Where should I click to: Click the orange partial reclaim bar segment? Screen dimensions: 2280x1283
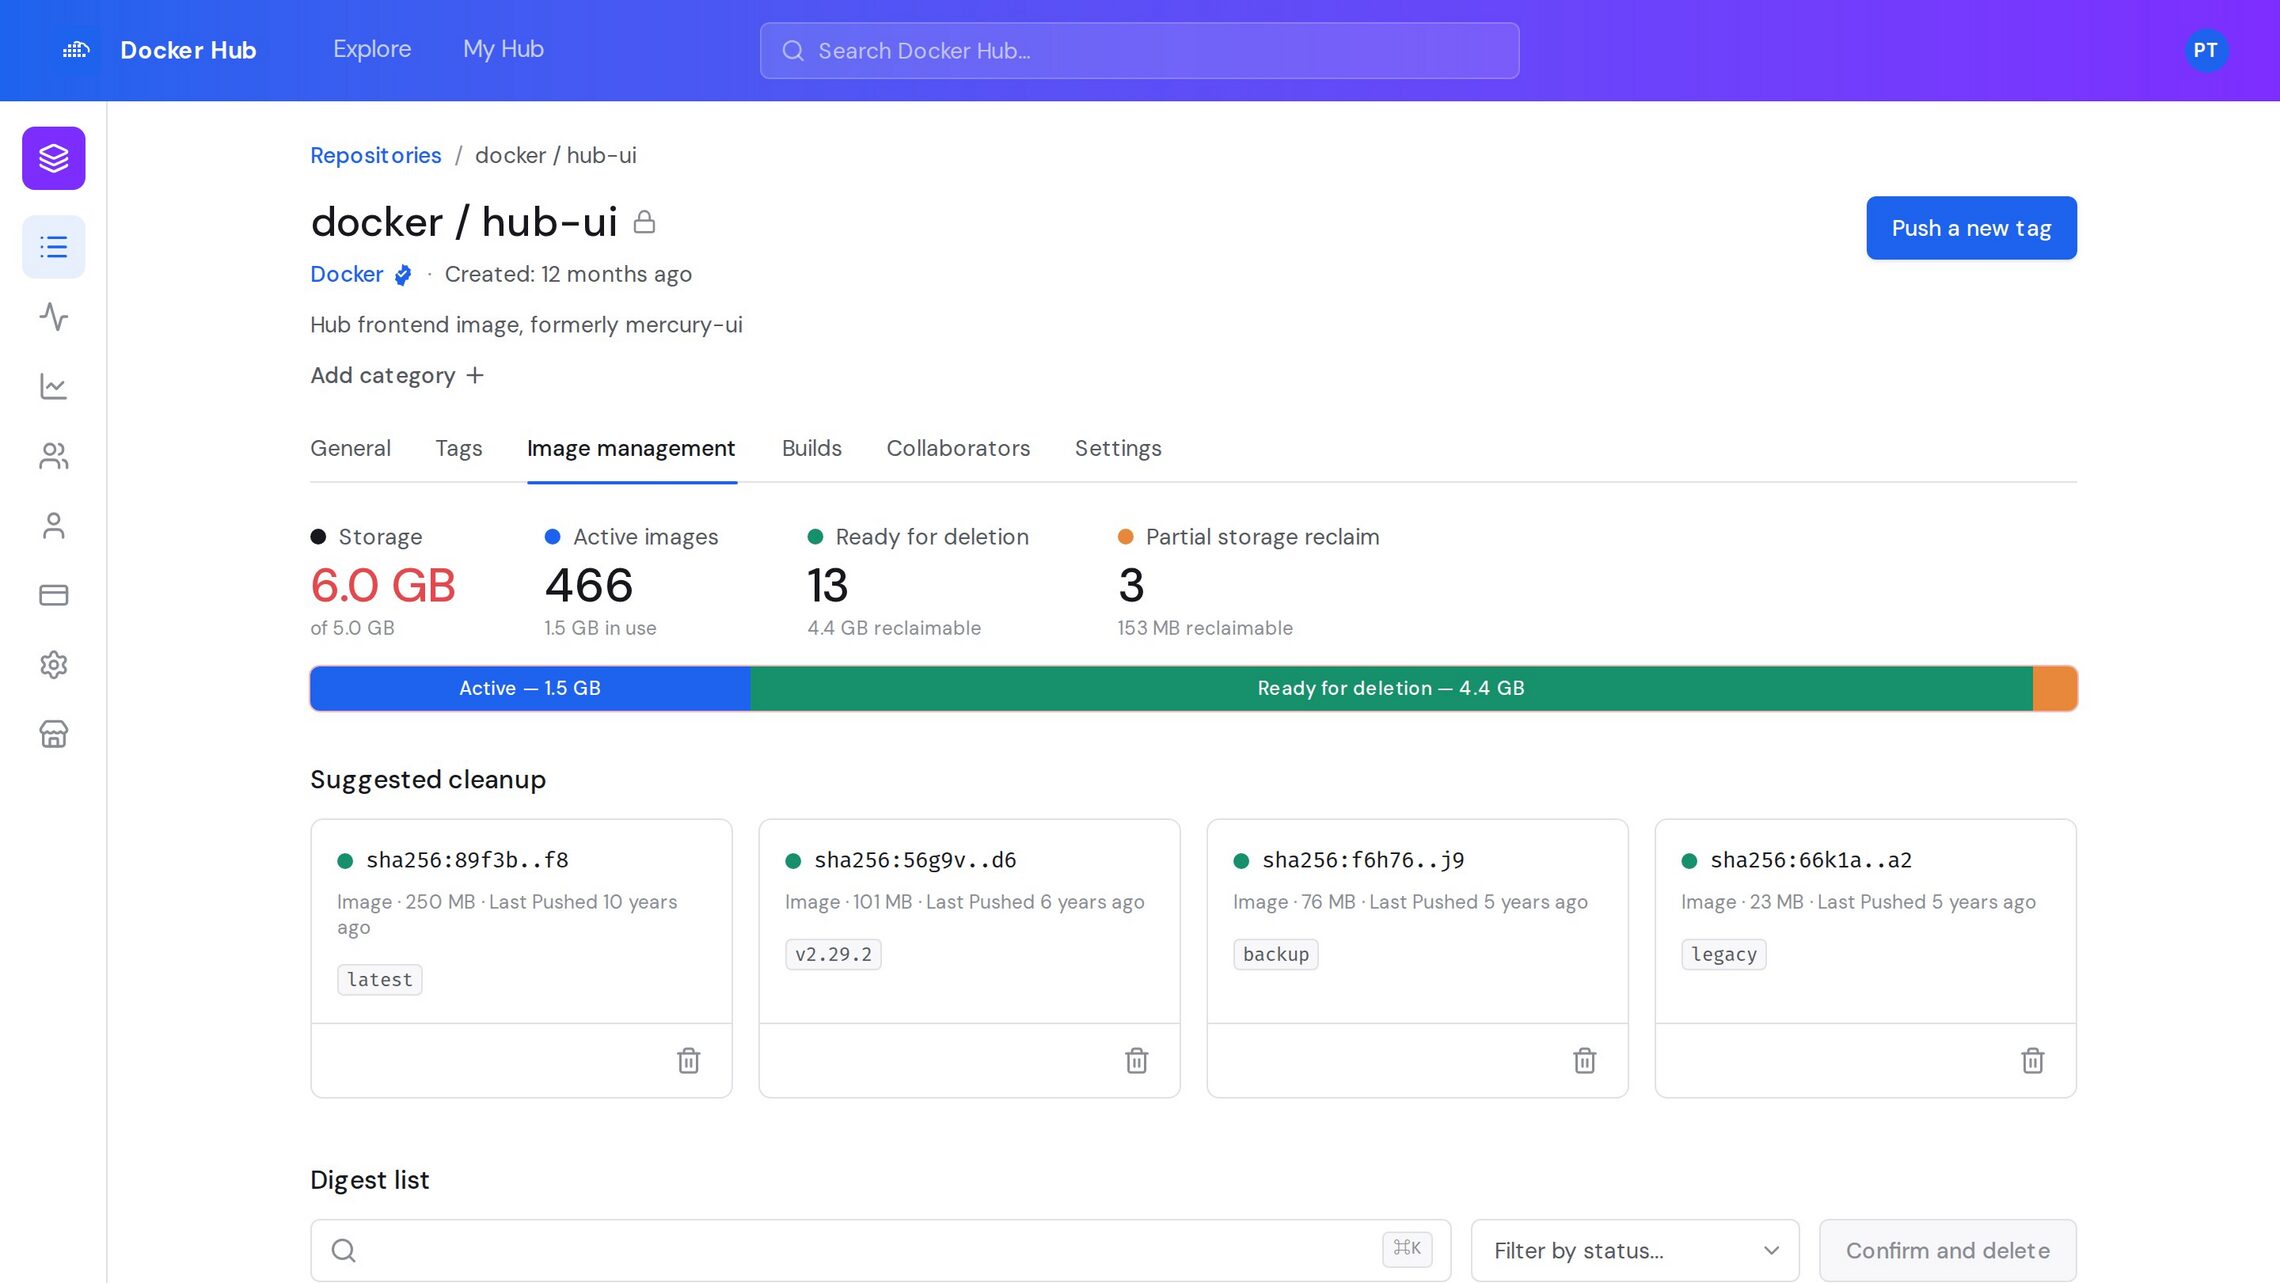(2055, 688)
